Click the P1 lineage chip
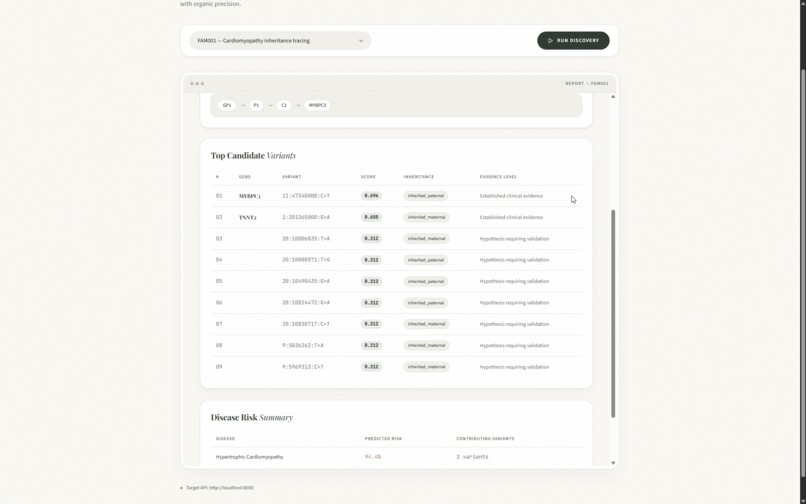This screenshot has width=806, height=504. pos(256,105)
